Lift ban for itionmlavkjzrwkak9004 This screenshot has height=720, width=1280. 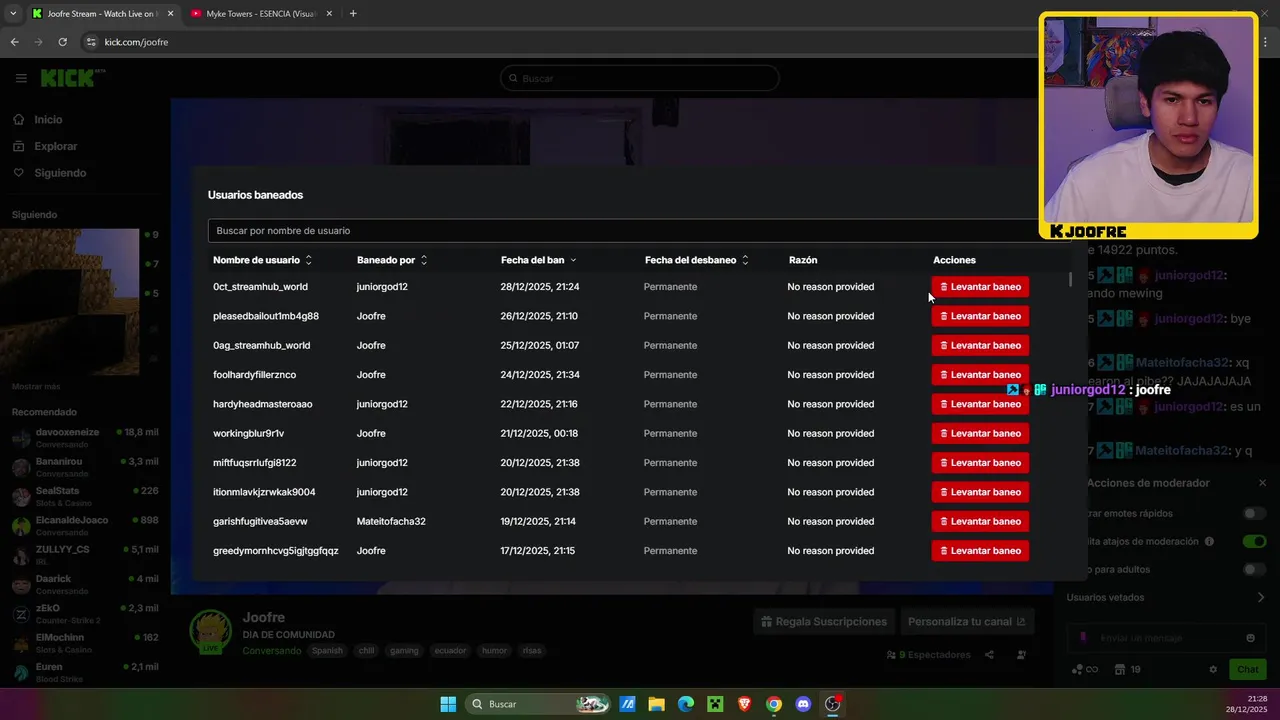coord(980,492)
